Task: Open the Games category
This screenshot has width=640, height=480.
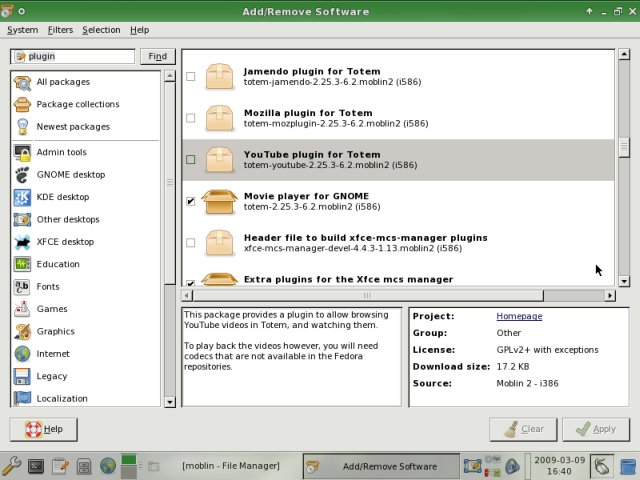Action: 52,309
